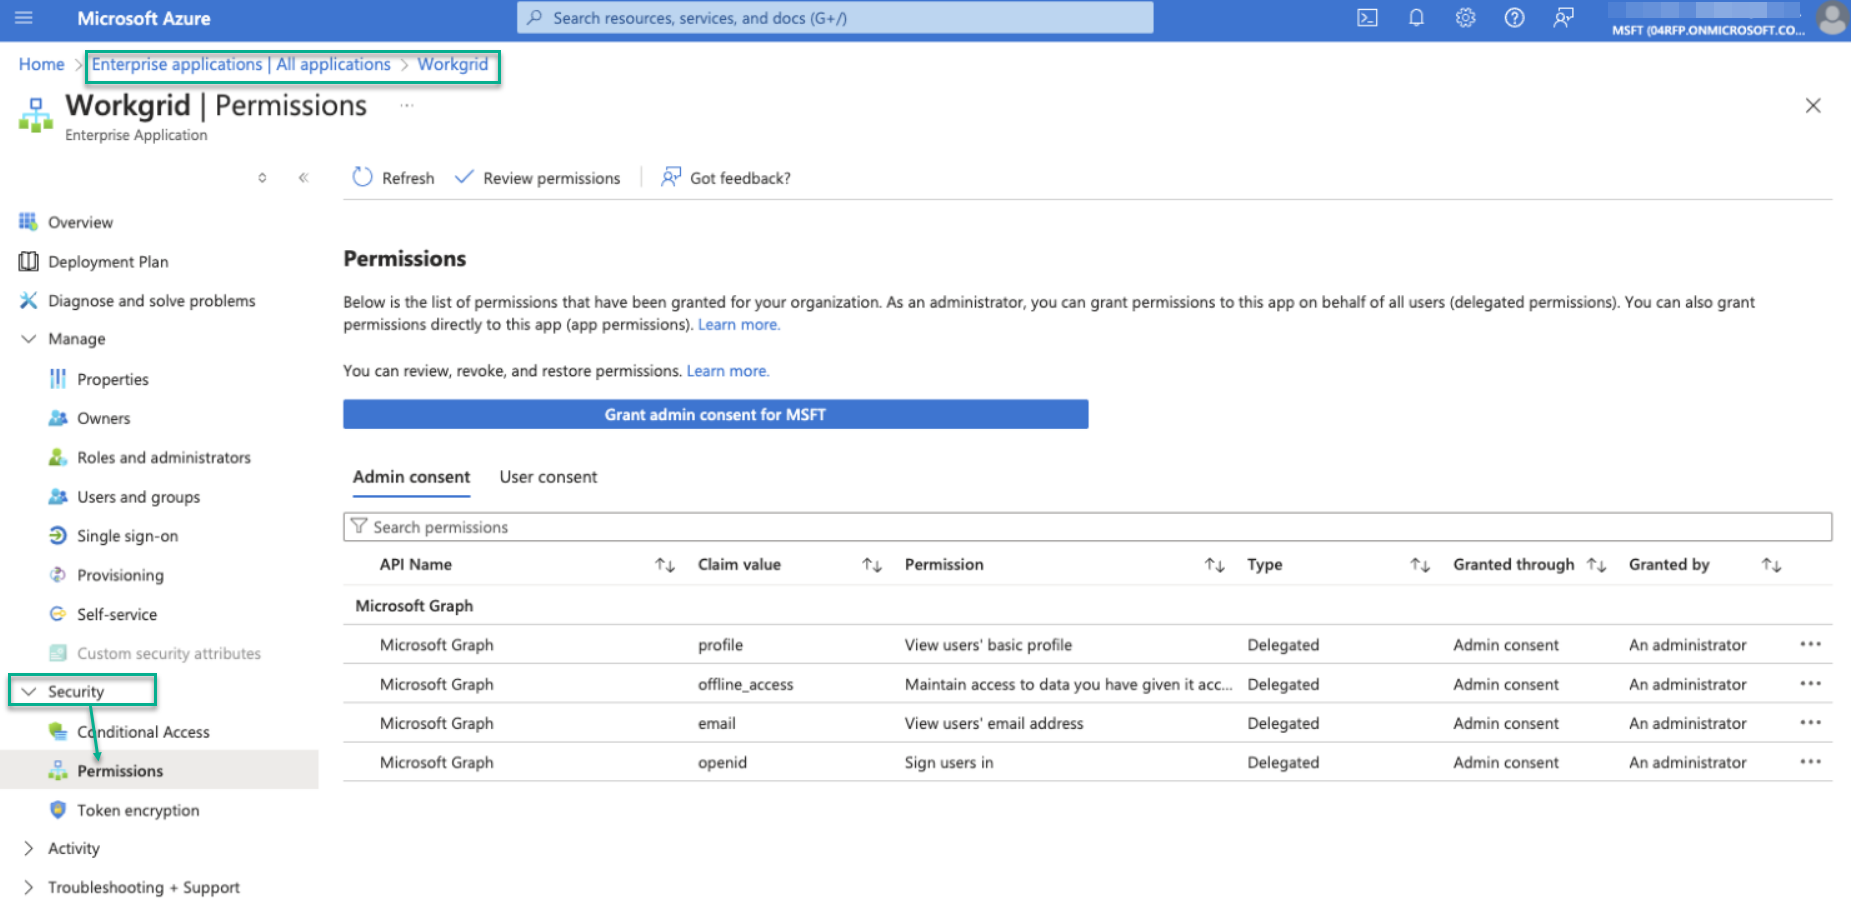Click the Workgrid breadcrumb link
The width and height of the screenshot is (1851, 905).
[x=453, y=64]
